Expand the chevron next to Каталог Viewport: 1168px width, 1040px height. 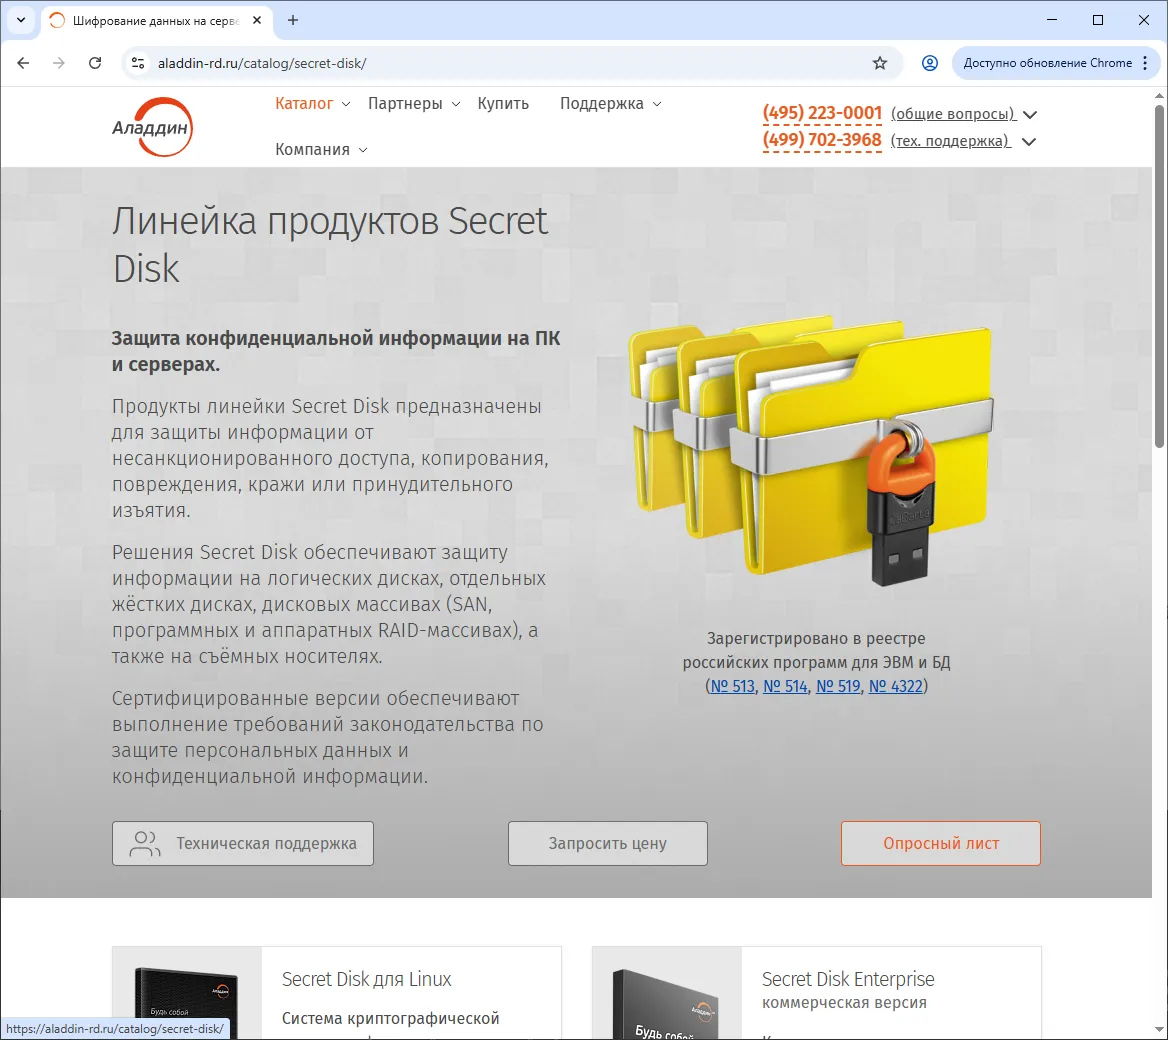click(346, 104)
